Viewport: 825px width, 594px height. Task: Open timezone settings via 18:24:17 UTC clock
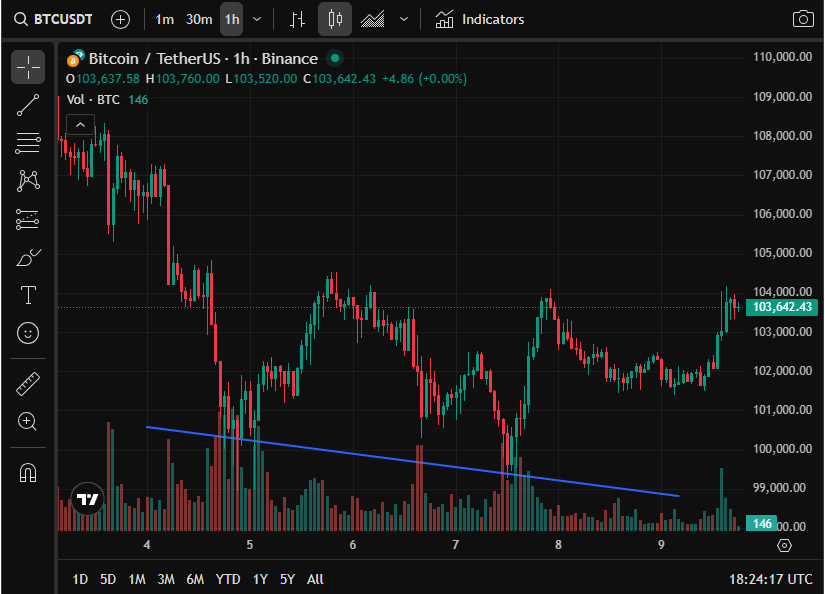770,579
